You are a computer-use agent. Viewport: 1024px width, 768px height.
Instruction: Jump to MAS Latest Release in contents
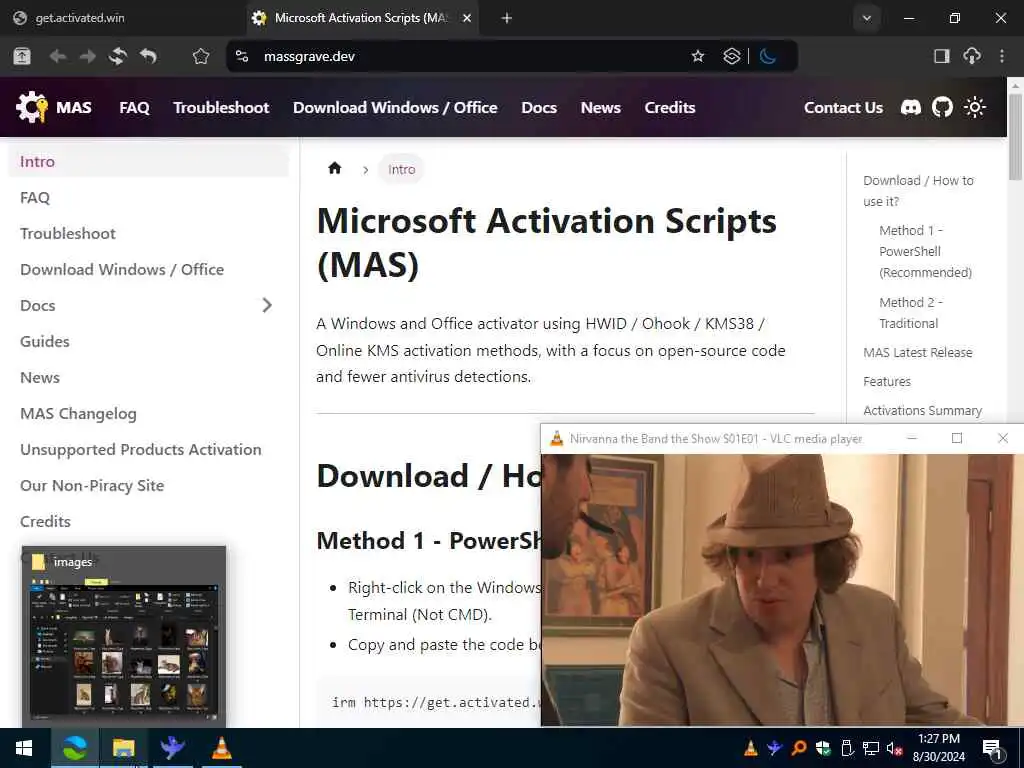click(x=918, y=352)
